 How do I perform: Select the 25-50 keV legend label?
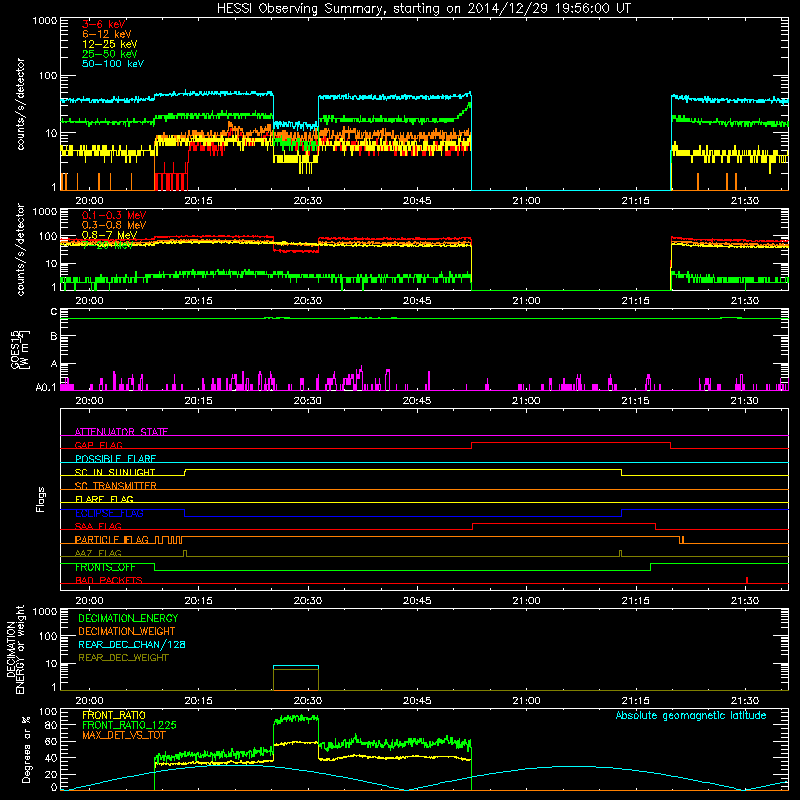(x=110, y=54)
